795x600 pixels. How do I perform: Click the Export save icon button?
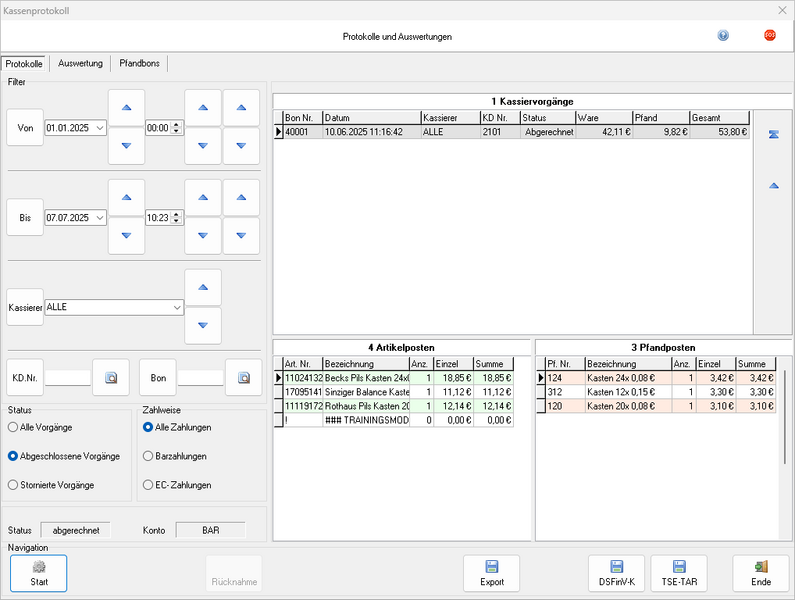coord(491,573)
